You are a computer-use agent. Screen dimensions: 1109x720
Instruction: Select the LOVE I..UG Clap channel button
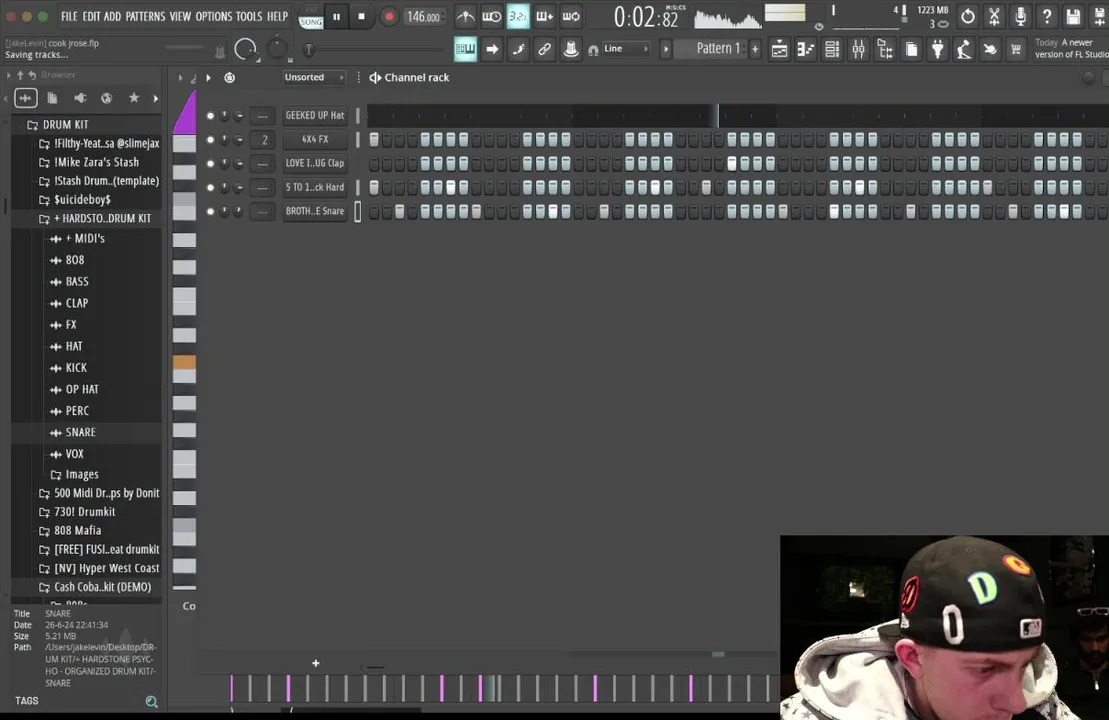(x=315, y=163)
